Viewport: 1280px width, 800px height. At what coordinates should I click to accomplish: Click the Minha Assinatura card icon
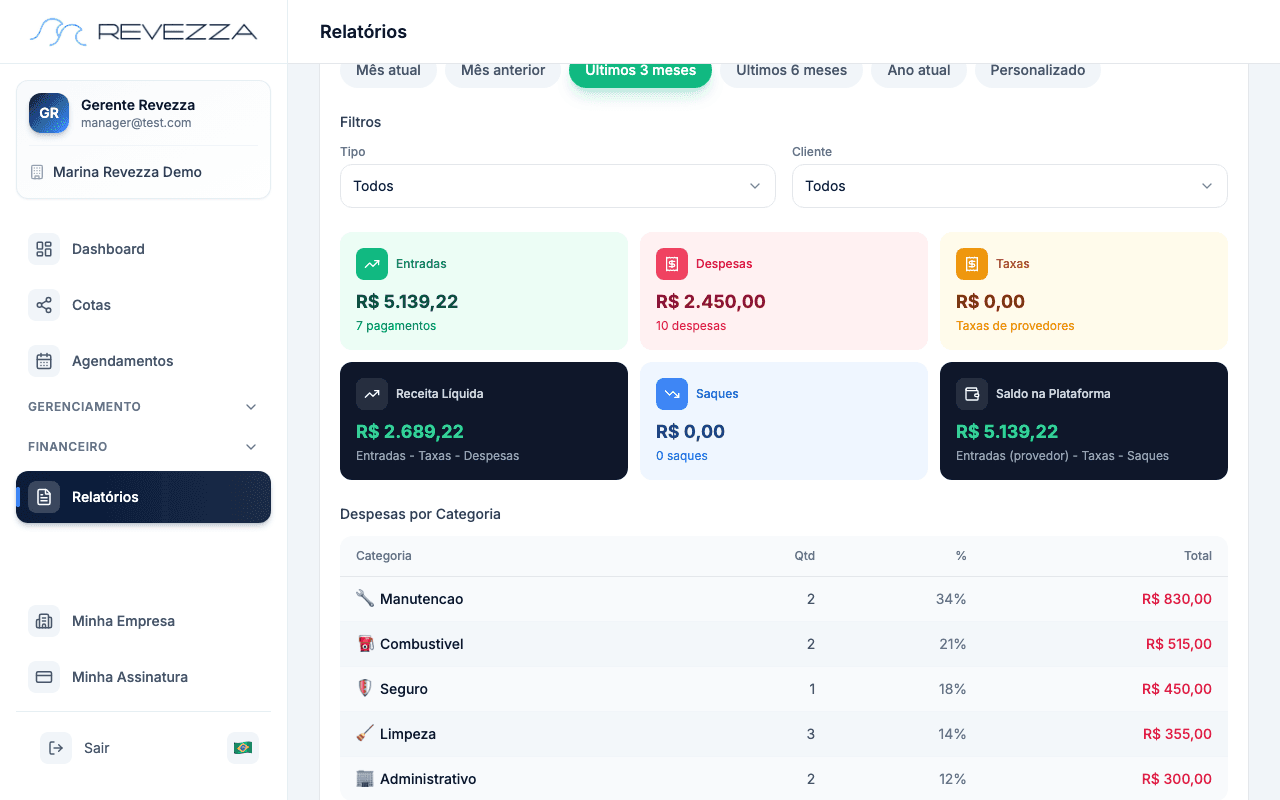(x=44, y=677)
